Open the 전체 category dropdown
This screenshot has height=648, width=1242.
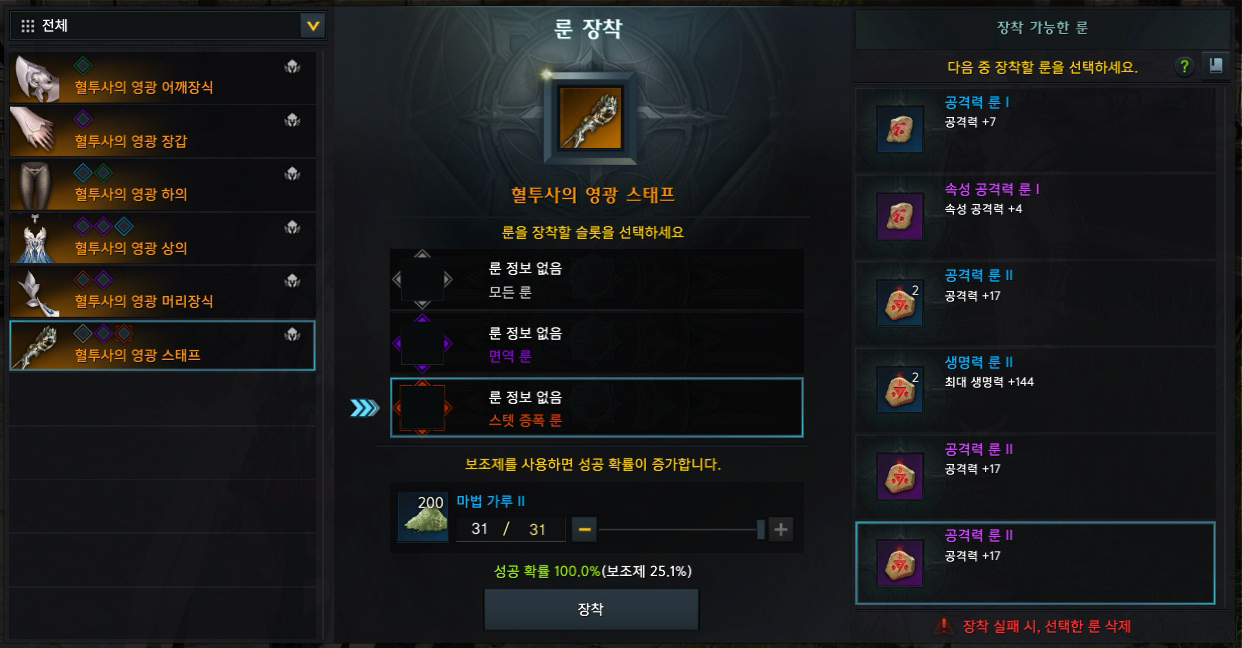pos(168,26)
